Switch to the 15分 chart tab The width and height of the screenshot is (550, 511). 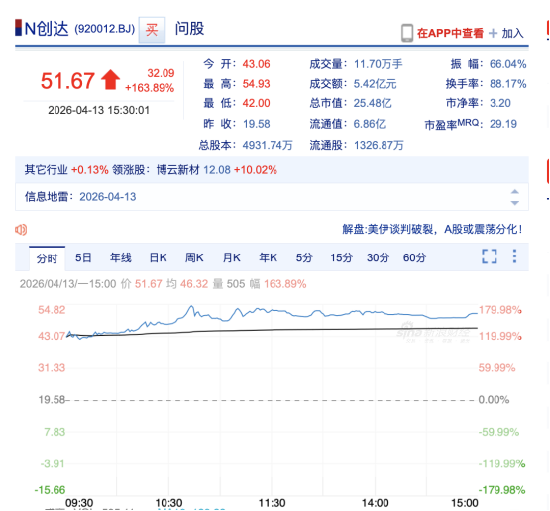[341, 258]
